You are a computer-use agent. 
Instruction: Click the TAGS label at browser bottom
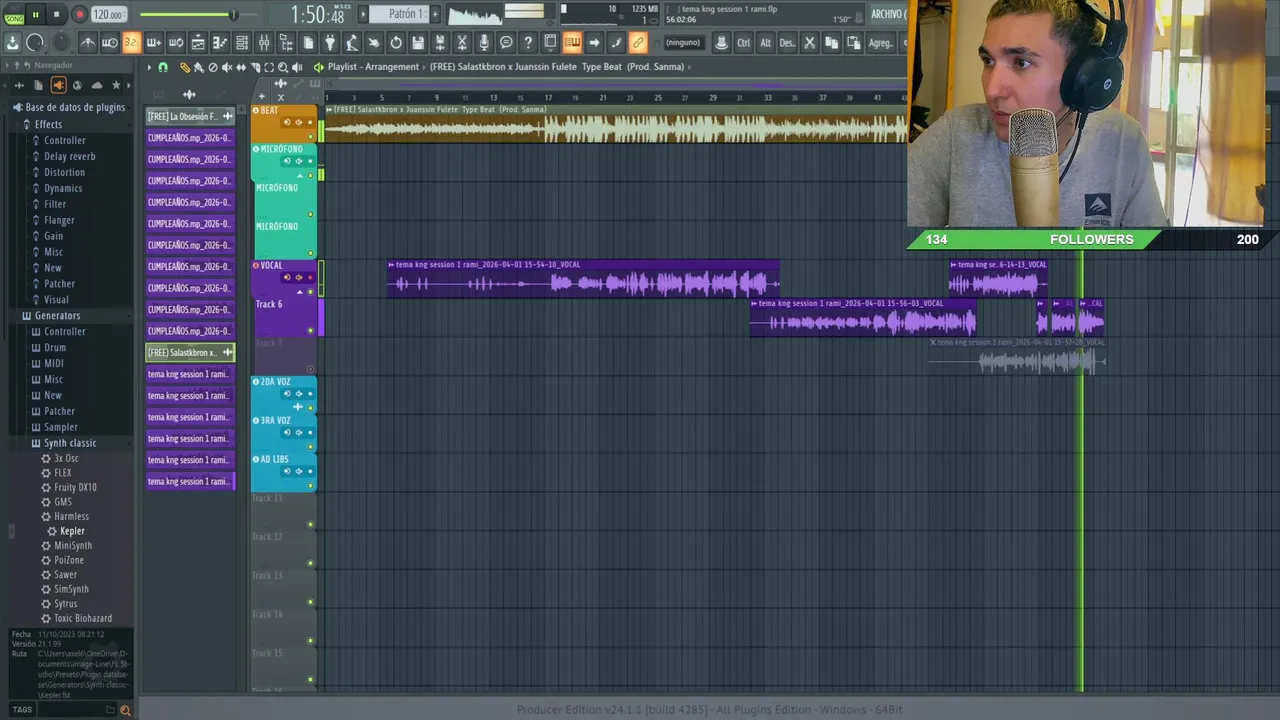pyautogui.click(x=22, y=710)
